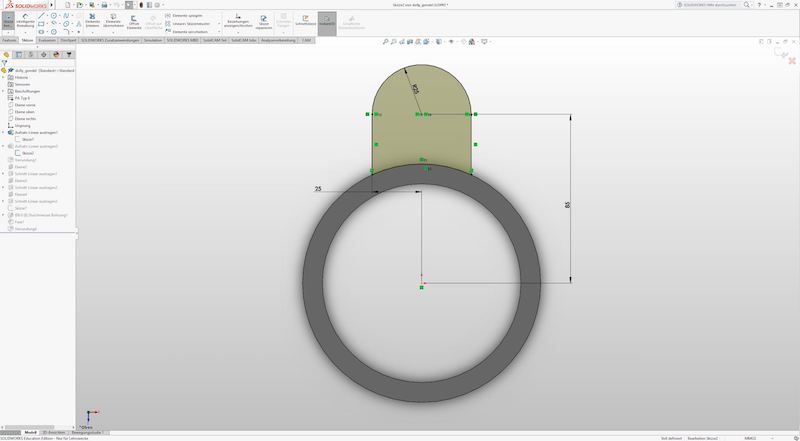Collapse Aufsatz-Linear austragen1 node
Screen dimensions: 800x441
click(3, 133)
